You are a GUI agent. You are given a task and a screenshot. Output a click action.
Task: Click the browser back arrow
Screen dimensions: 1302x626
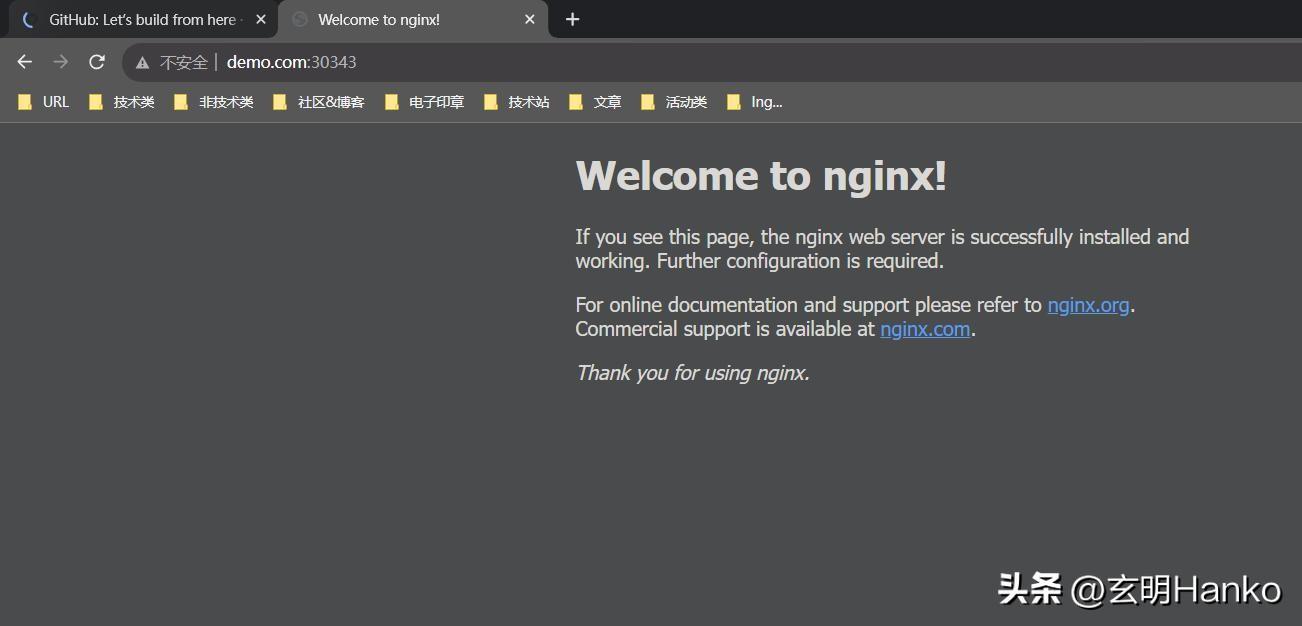click(25, 62)
